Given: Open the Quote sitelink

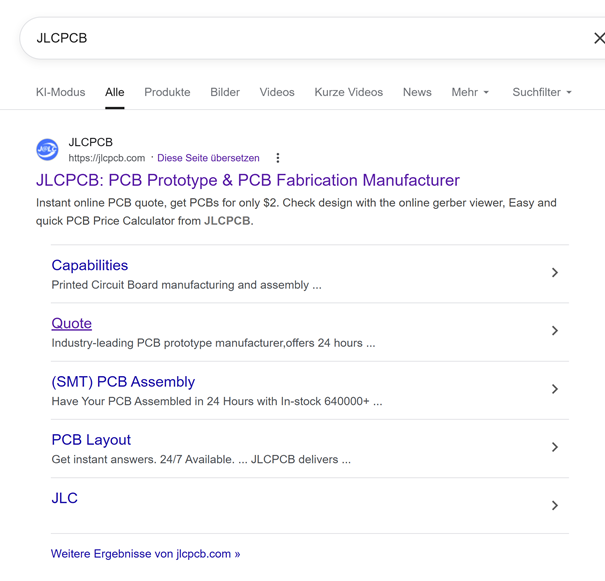Looking at the screenshot, I should (71, 323).
